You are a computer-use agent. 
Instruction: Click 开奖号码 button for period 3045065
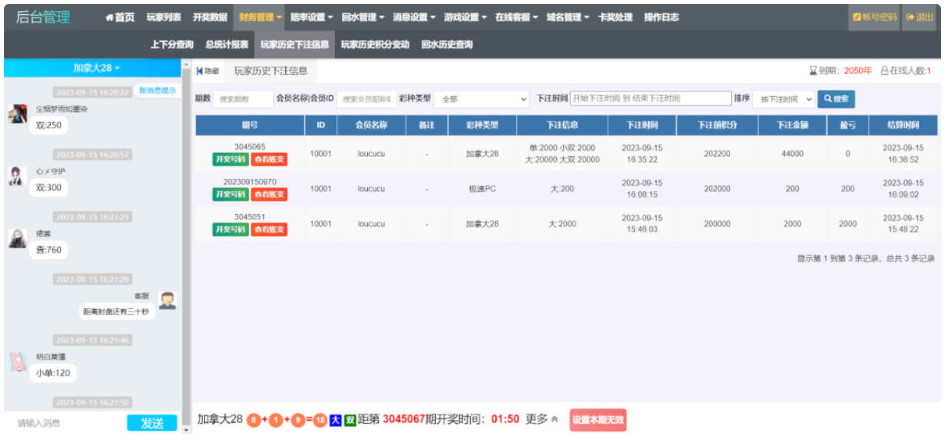[230, 159]
